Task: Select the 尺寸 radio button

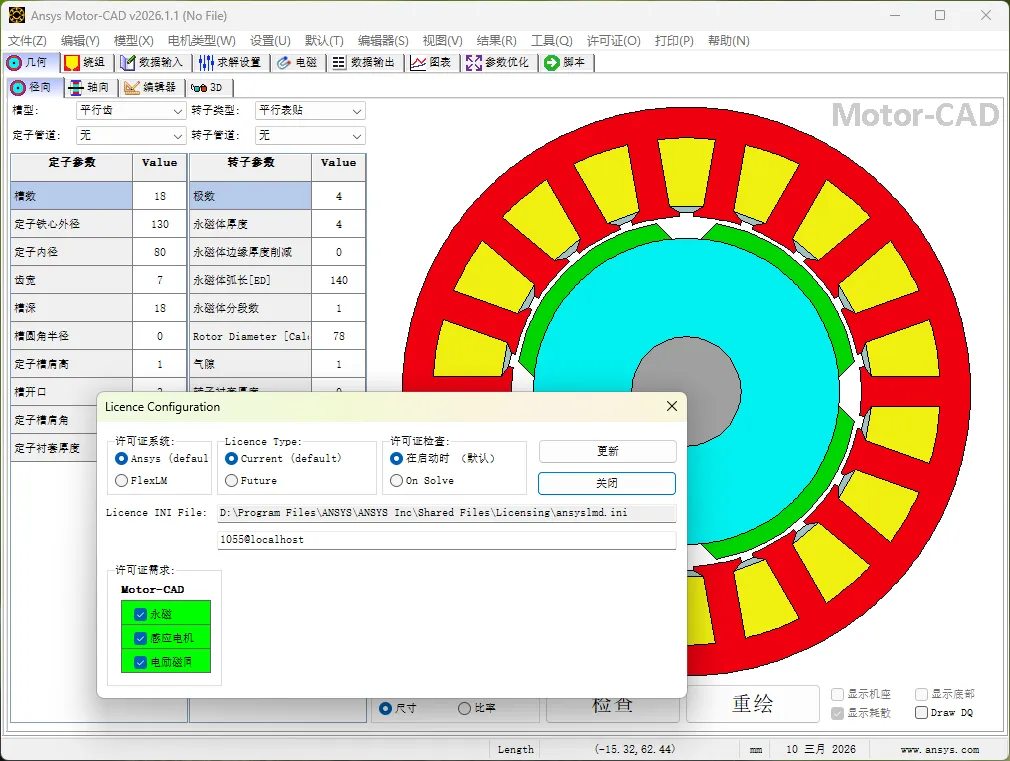Action: point(385,708)
